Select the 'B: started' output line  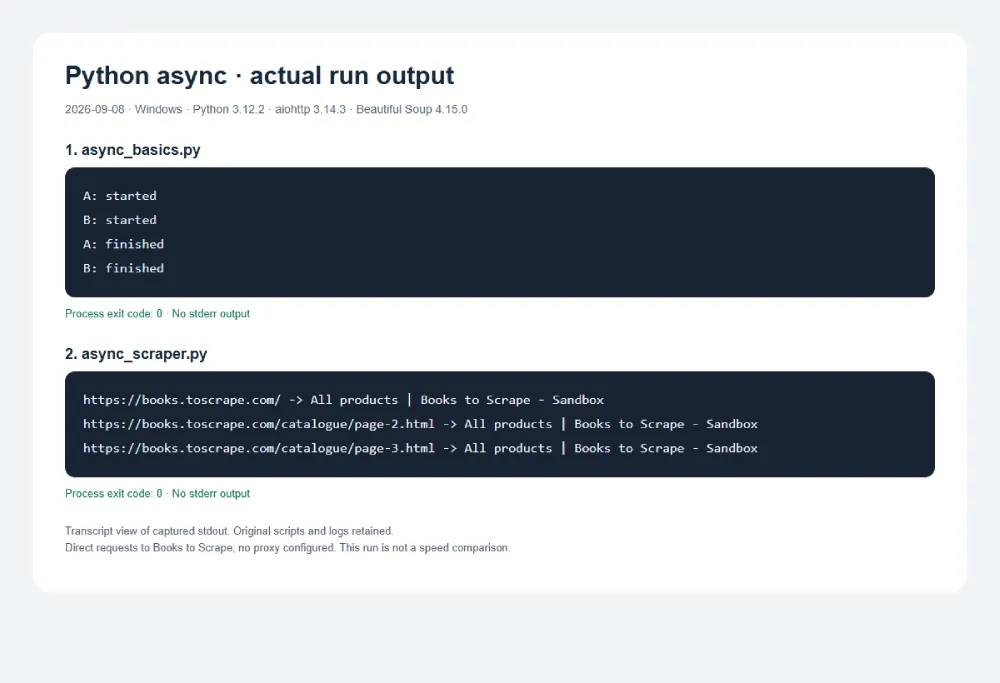click(x=120, y=220)
